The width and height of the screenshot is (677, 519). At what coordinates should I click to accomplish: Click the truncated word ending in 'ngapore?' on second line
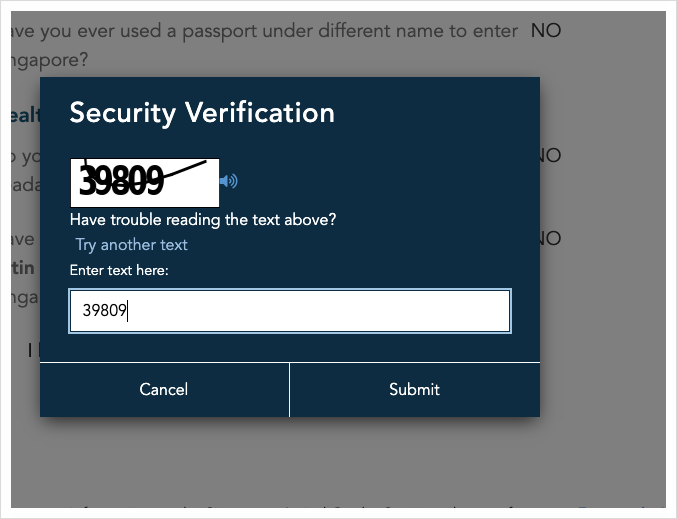pos(46,60)
